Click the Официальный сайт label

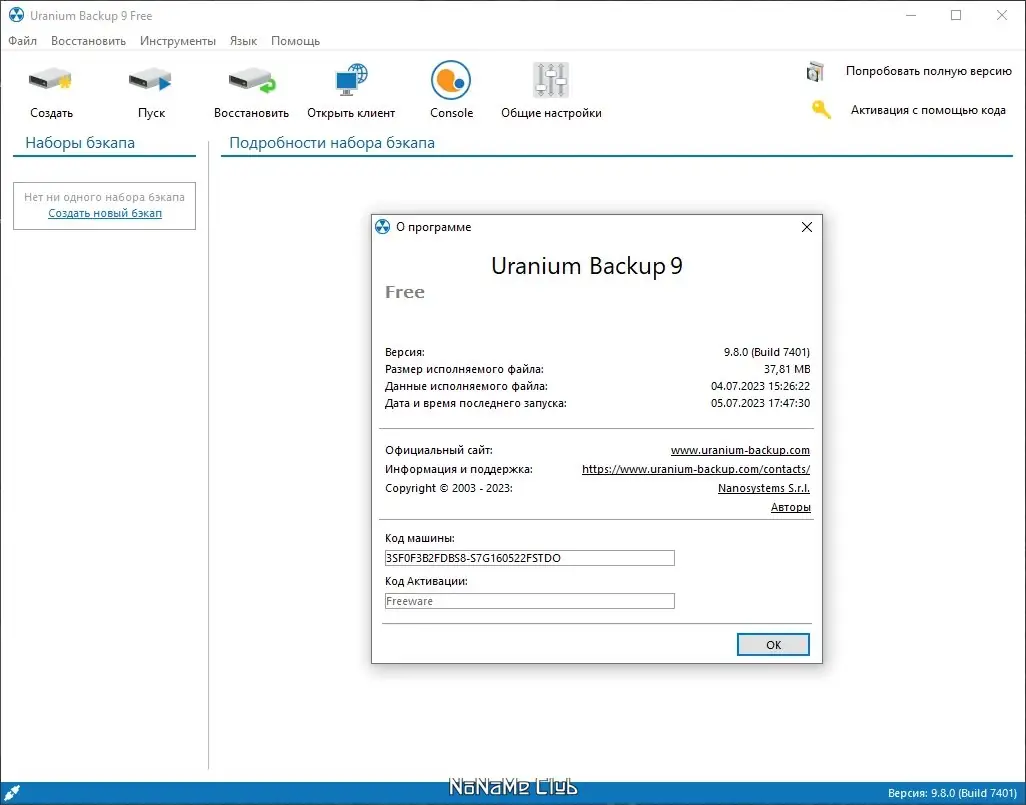pyautogui.click(x=438, y=450)
